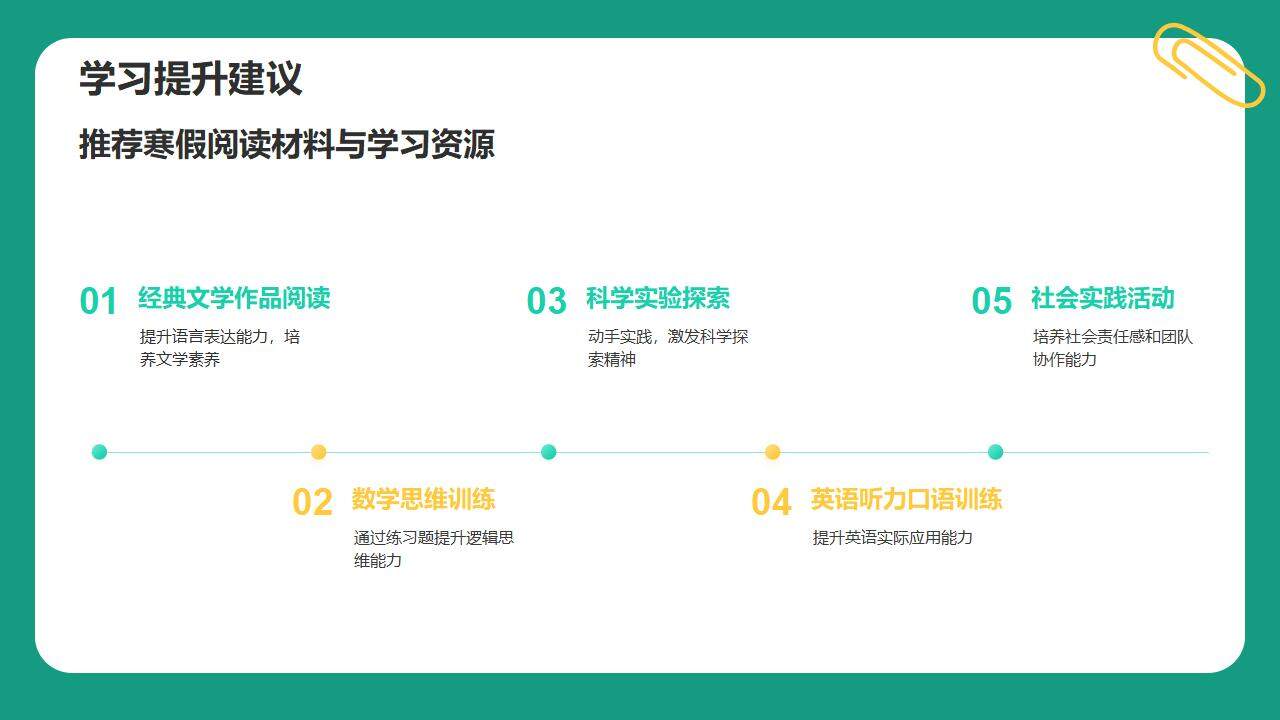
Task: Click heading 科学实验探索
Action: 658,298
